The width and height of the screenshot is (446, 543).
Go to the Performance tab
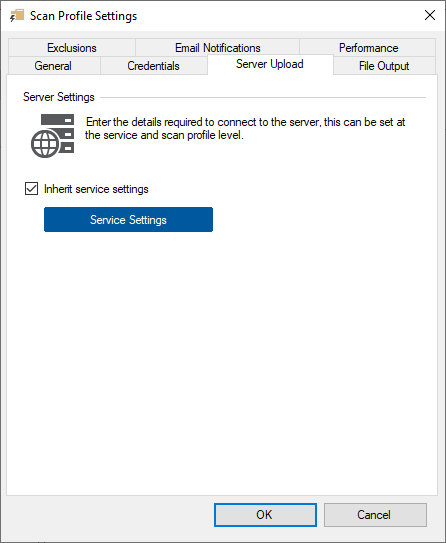coord(368,47)
